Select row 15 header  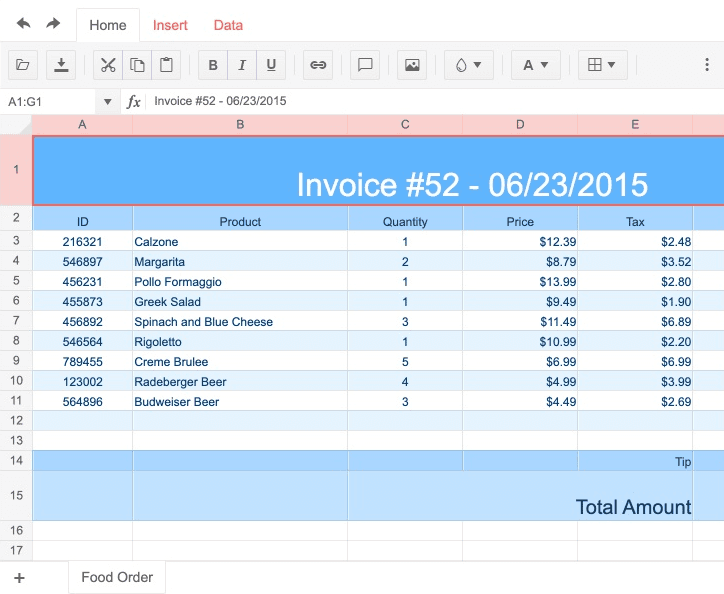pyautogui.click(x=16, y=495)
